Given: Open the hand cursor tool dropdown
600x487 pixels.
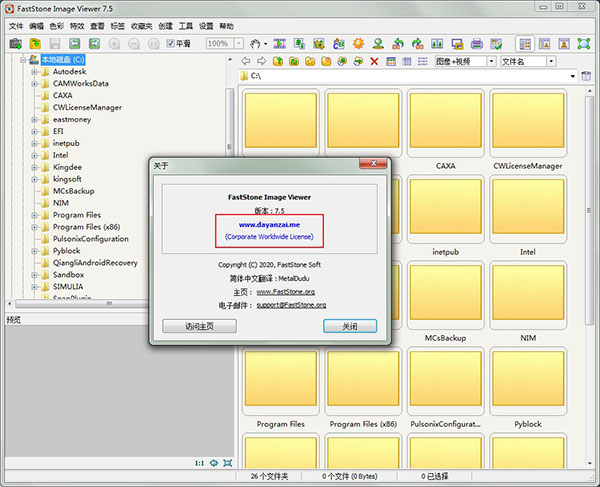Looking at the screenshot, I should [x=266, y=44].
